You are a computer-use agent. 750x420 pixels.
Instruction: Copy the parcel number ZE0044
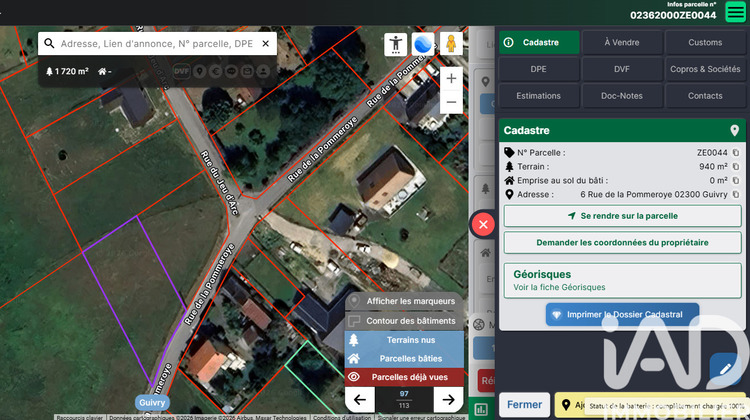tap(735, 153)
